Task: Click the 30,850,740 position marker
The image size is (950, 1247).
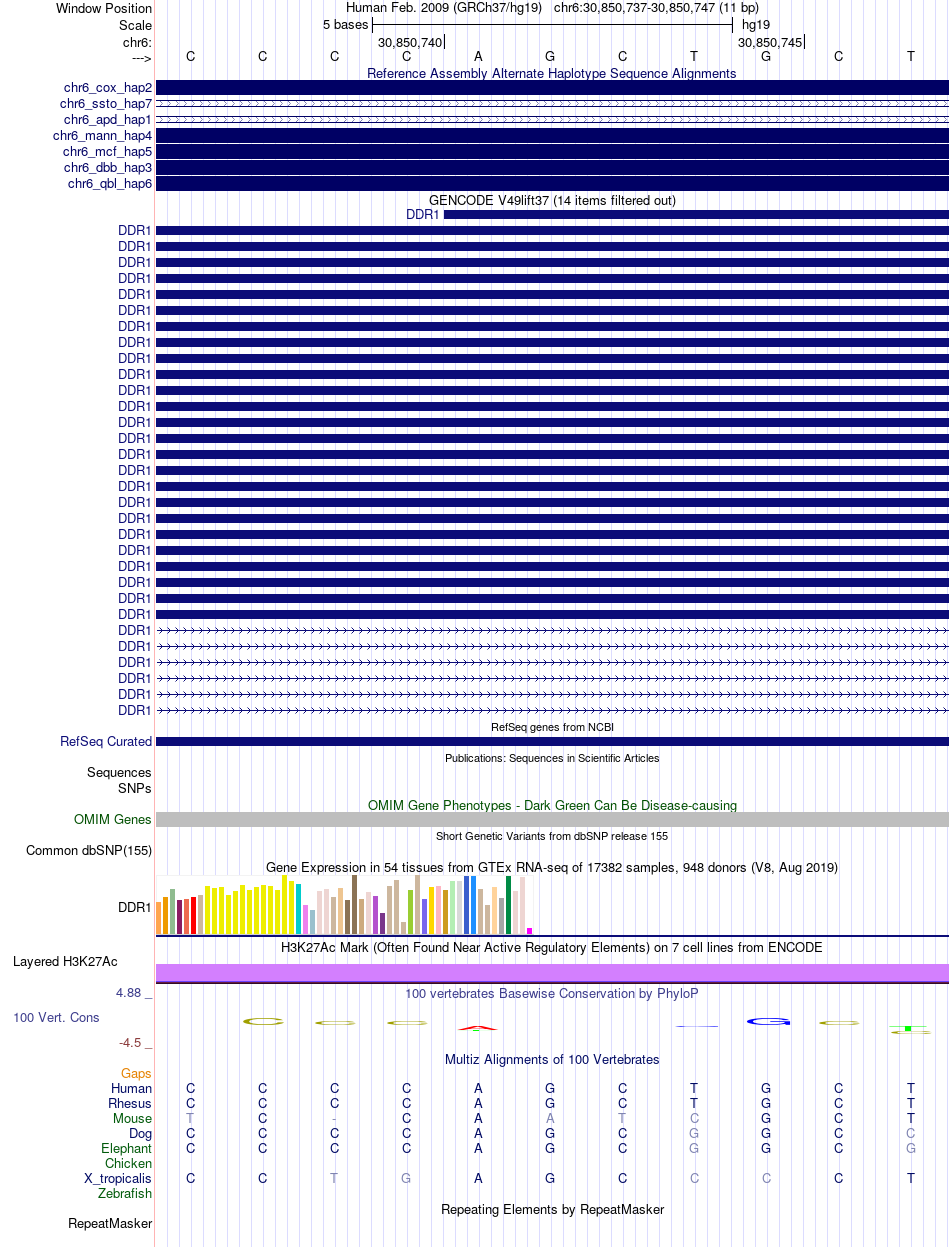Action: click(x=410, y=42)
